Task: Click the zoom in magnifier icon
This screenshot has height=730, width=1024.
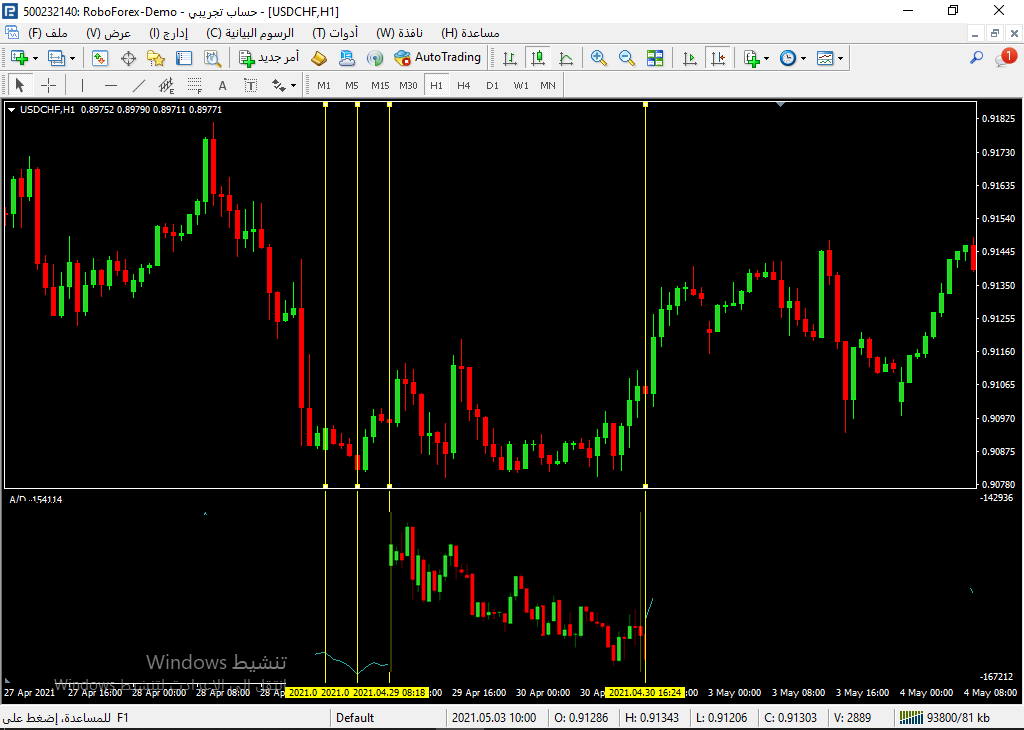Action: coord(599,58)
